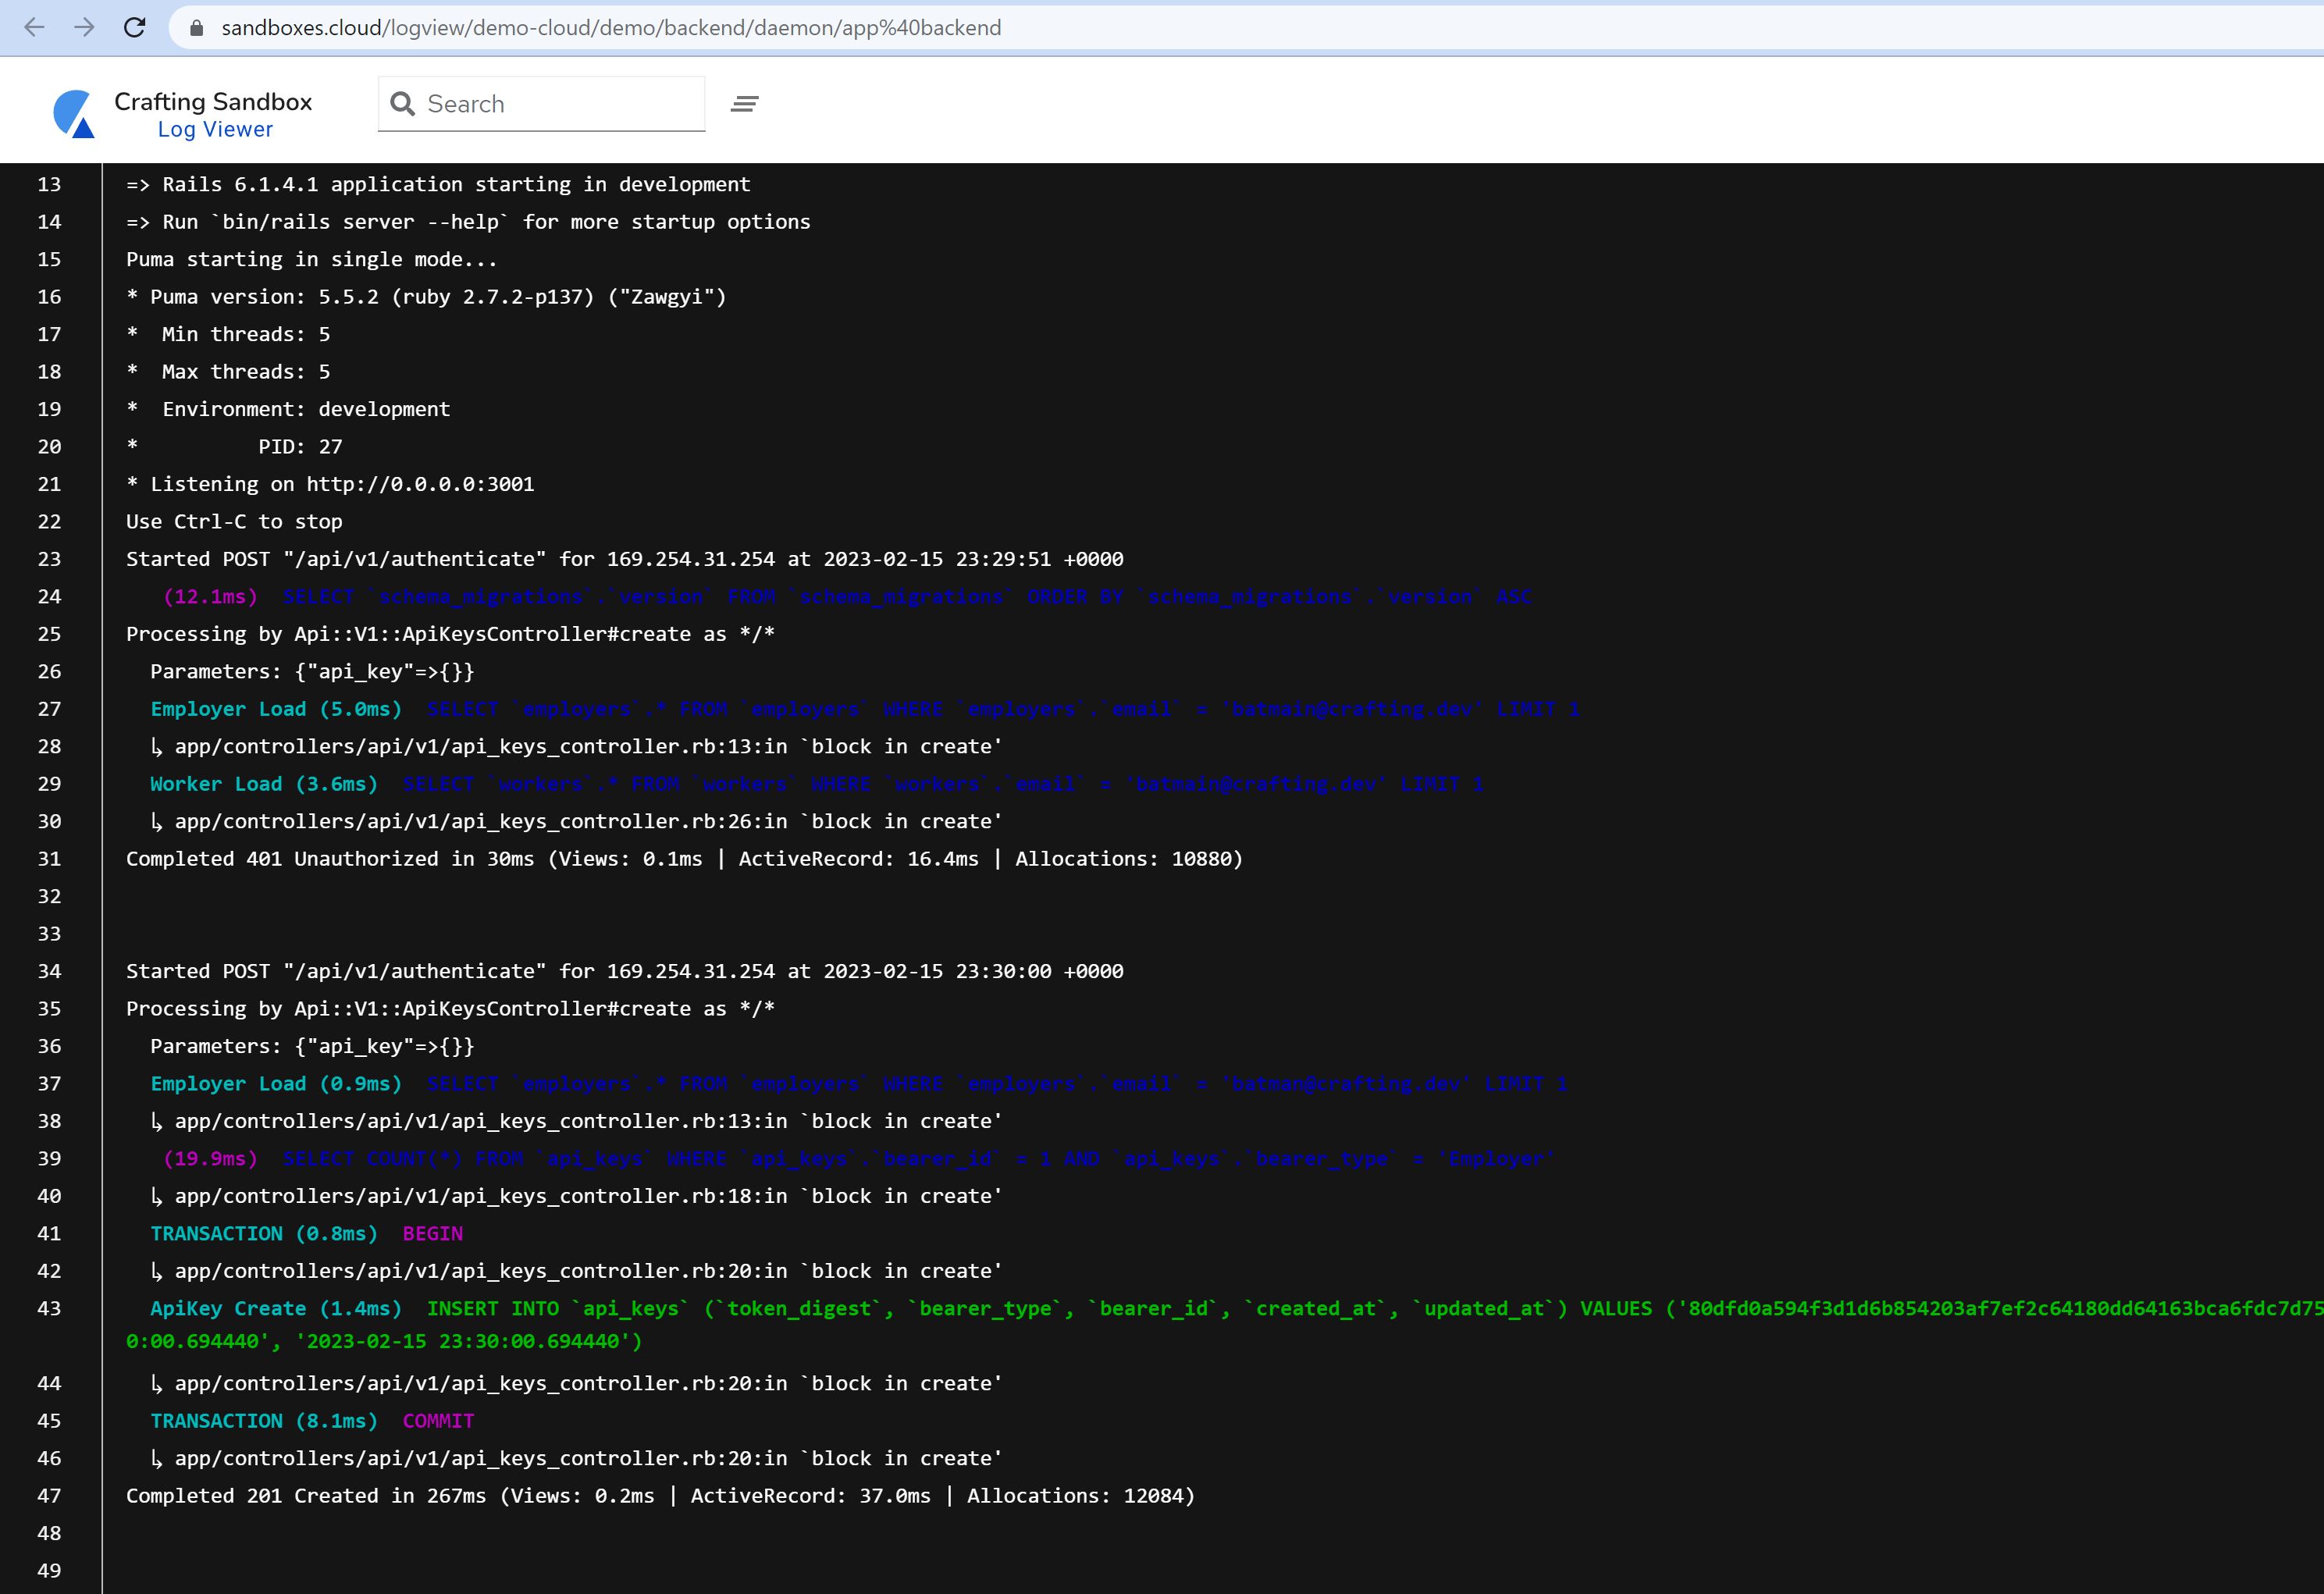Click the browser back arrow
Screen dimensions: 2324x1594
34,28
